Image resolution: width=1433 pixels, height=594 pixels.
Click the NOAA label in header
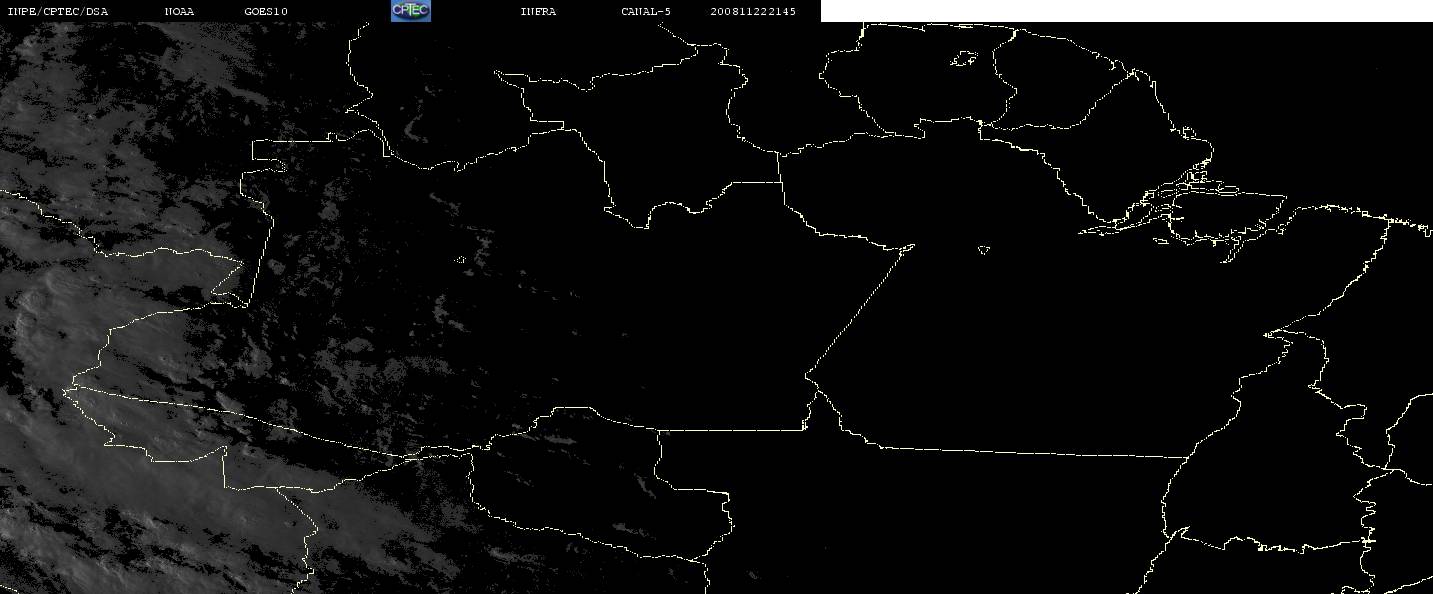click(x=179, y=12)
